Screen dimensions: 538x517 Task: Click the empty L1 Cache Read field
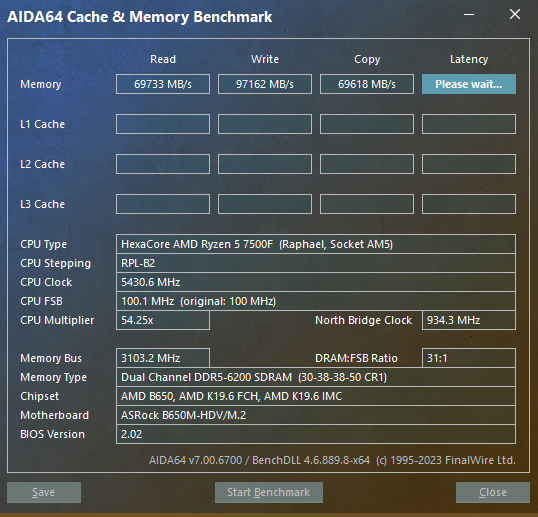[163, 124]
